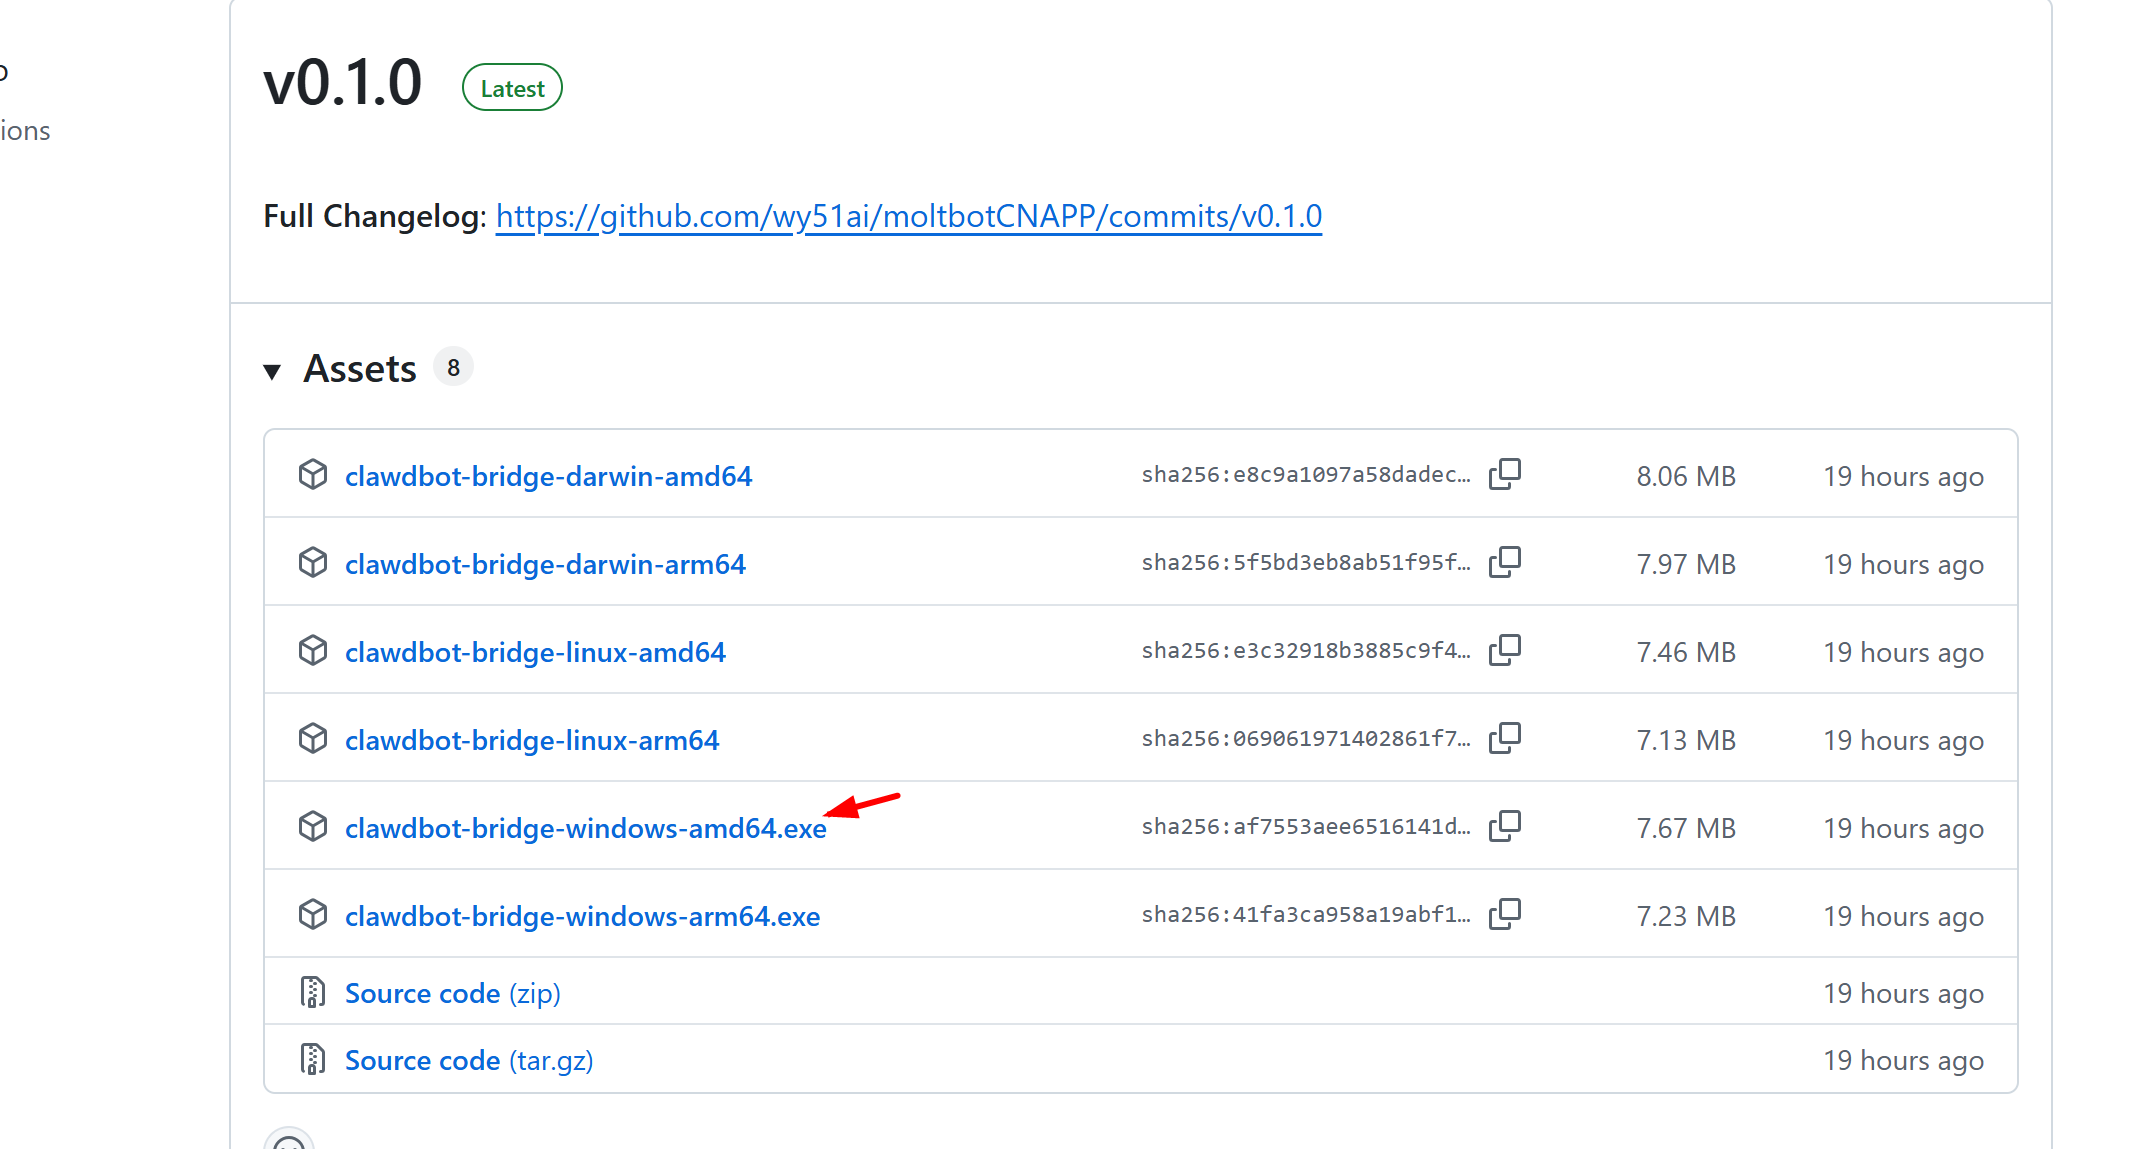Download clawdbot-bridge-darwin-amd64
This screenshot has height=1149, width=2142.
point(548,476)
